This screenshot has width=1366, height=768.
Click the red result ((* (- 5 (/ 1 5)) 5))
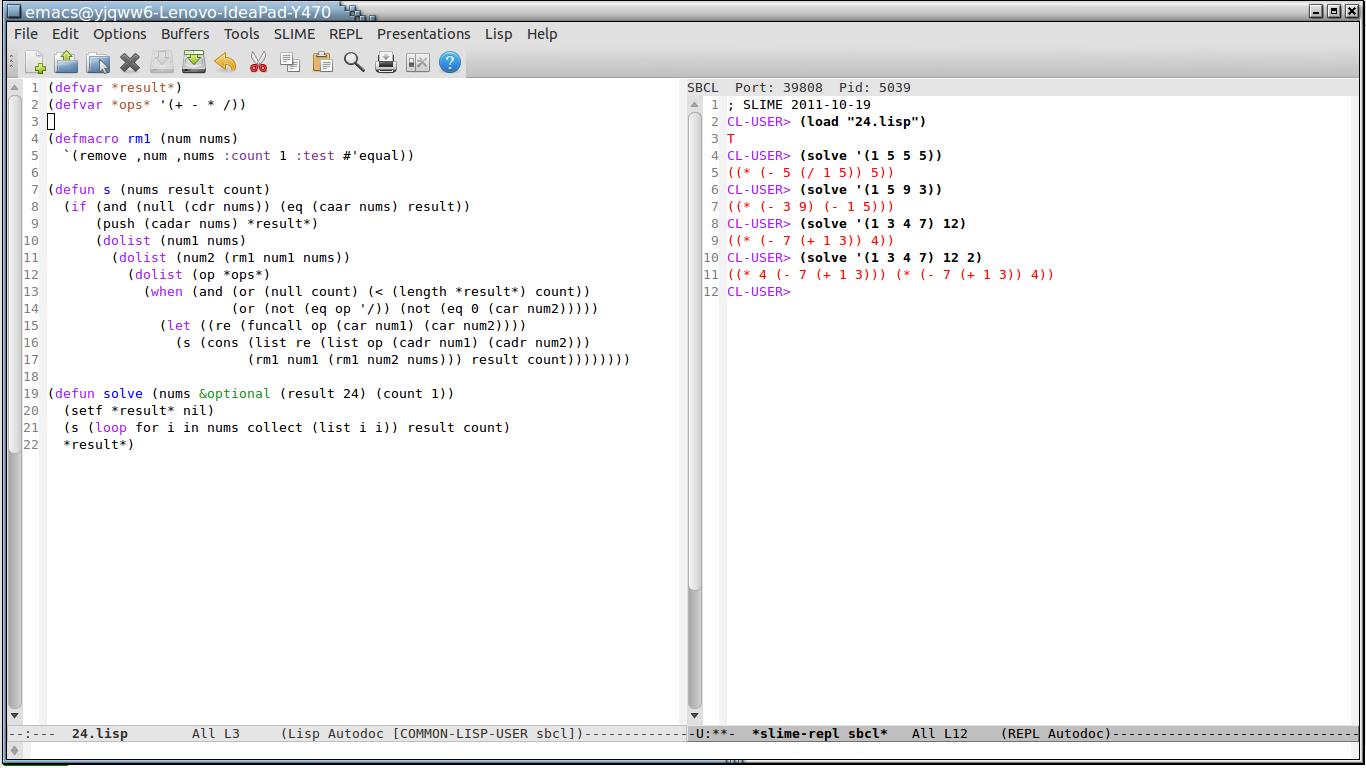coord(811,173)
